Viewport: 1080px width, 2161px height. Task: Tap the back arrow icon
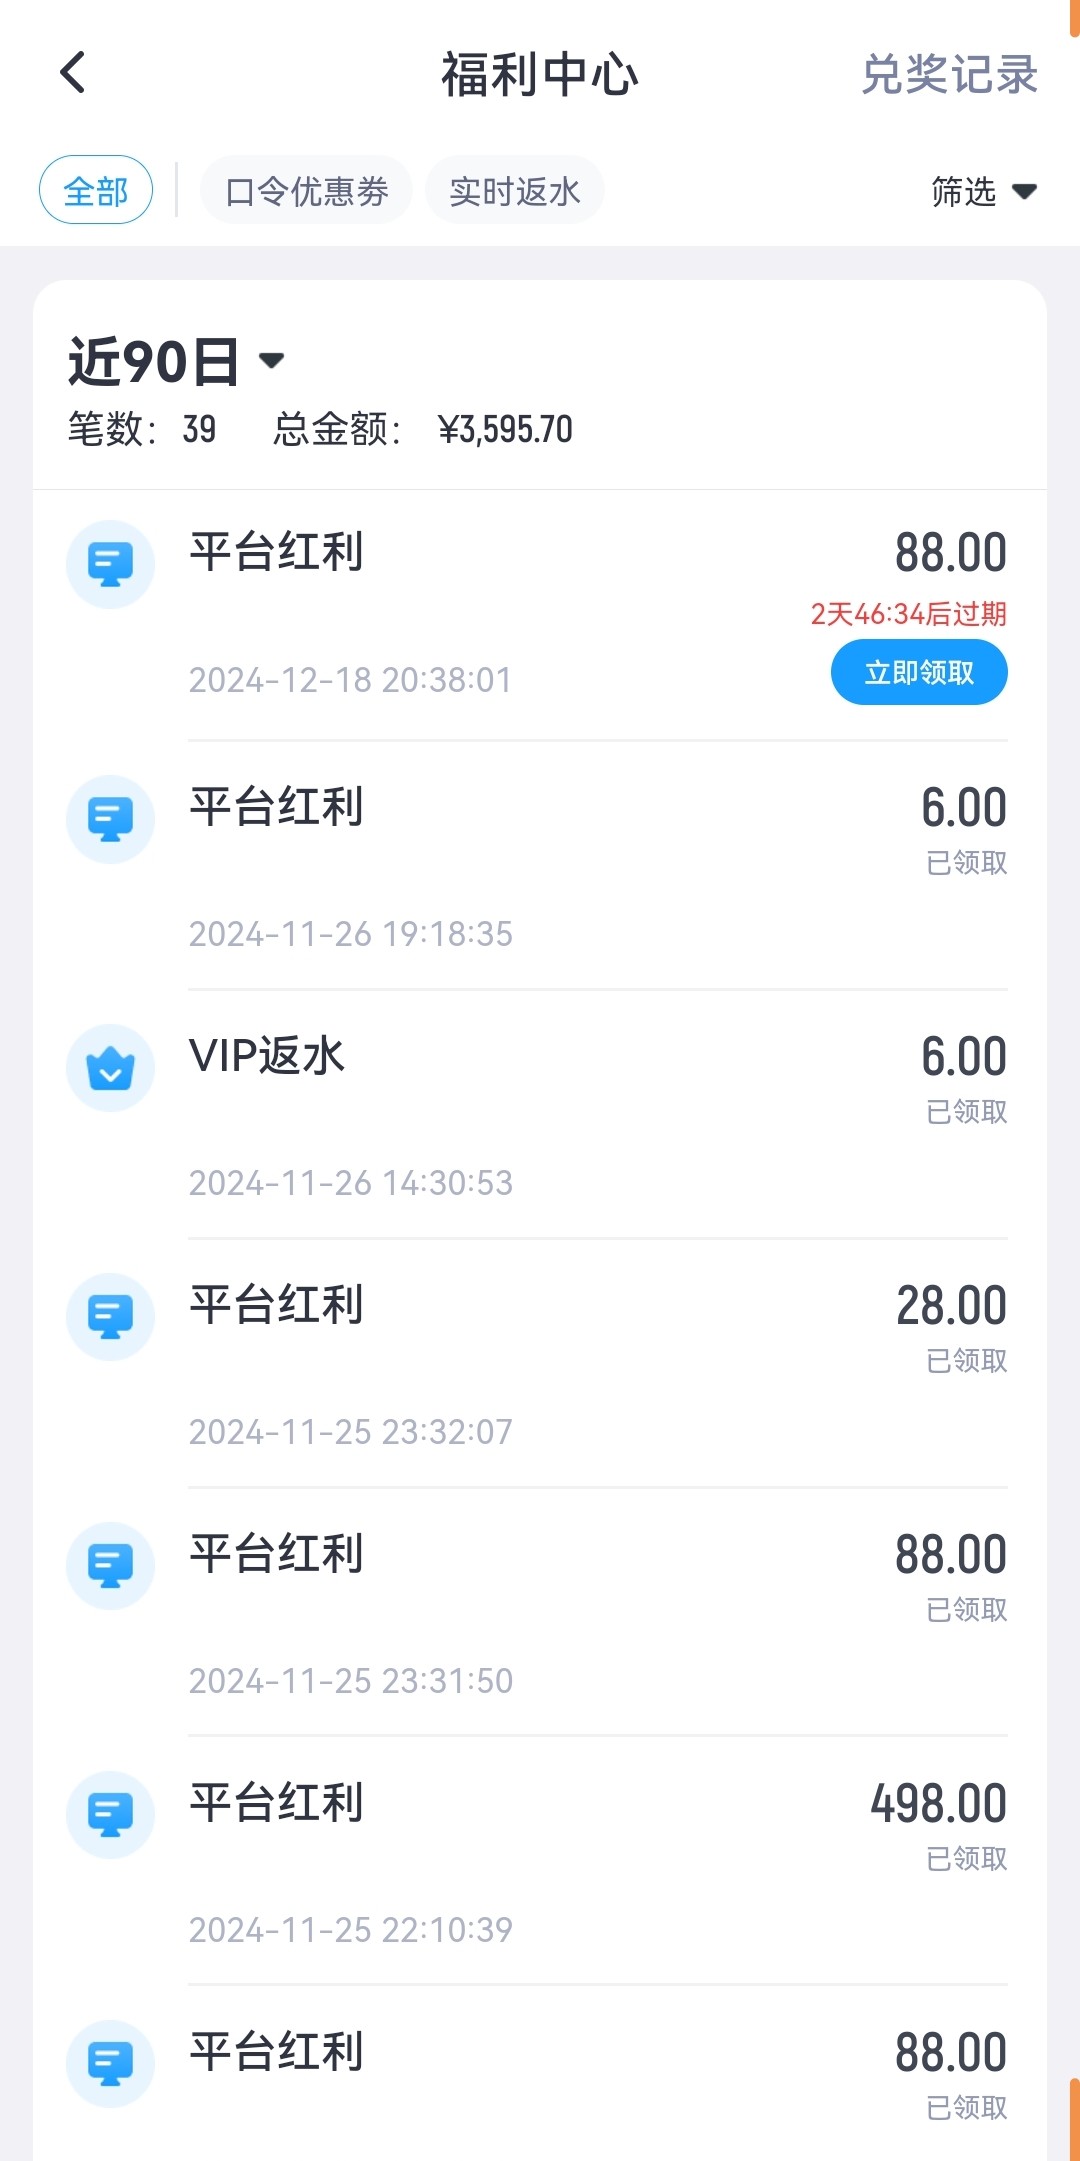[x=73, y=73]
